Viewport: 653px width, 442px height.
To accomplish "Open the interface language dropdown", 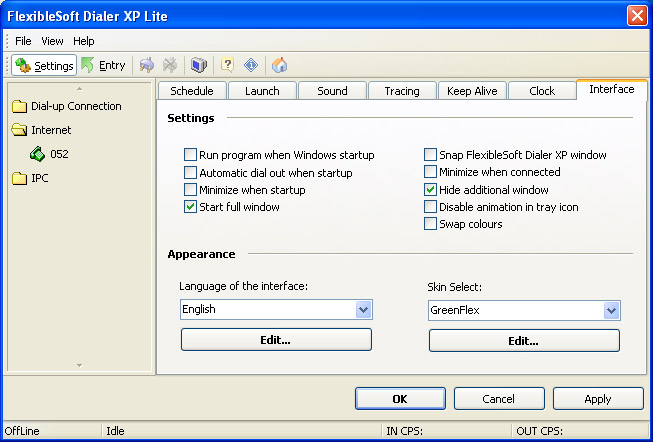I will pyautogui.click(x=363, y=310).
